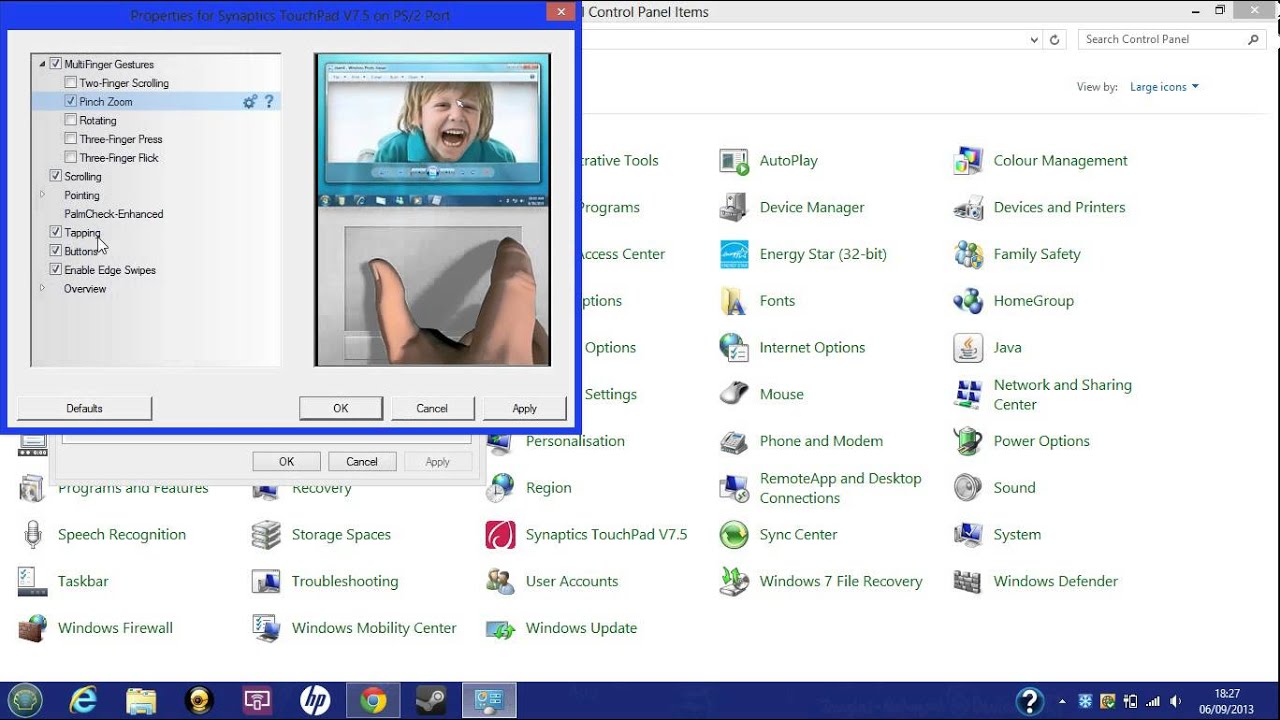Image resolution: width=1280 pixels, height=720 pixels.
Task: Enable the Two-Finger Scrolling checkbox
Action: tap(71, 83)
